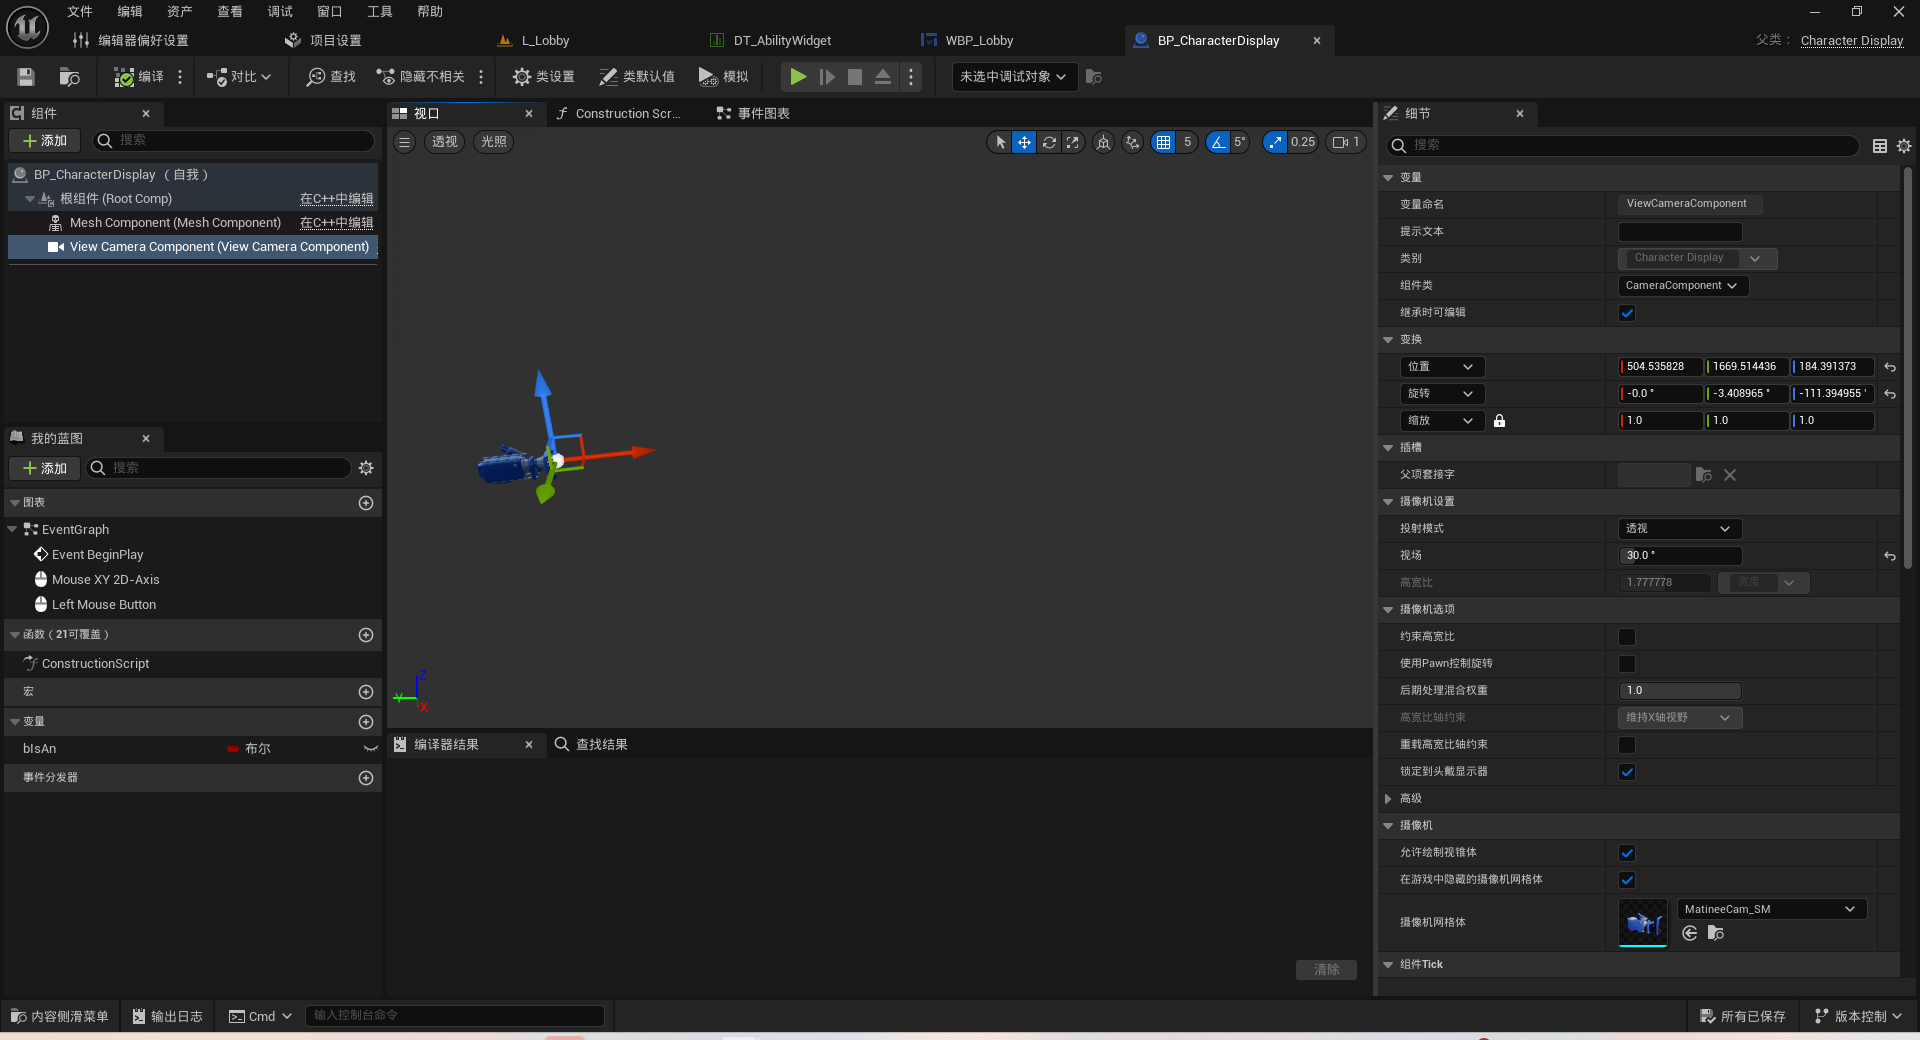
Task: Open the debug object 未选中调试对象 dropdown
Action: (1014, 77)
